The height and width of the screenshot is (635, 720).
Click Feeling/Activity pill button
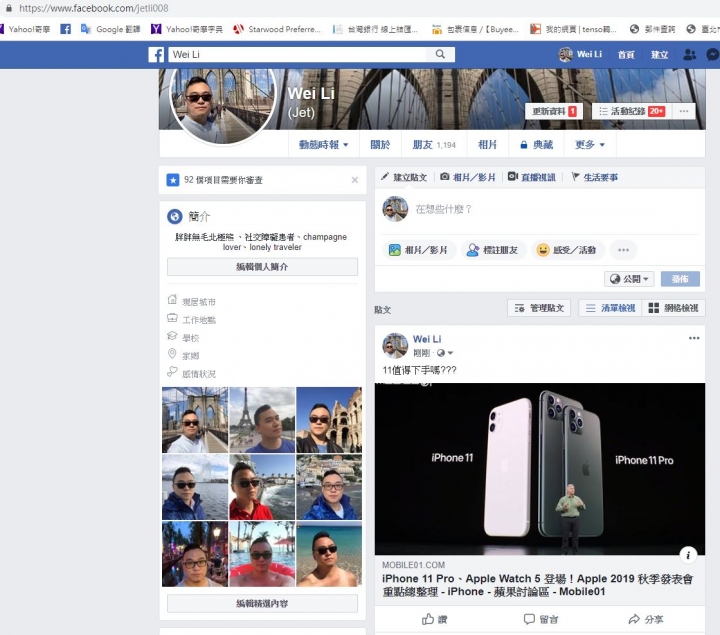tap(567, 250)
